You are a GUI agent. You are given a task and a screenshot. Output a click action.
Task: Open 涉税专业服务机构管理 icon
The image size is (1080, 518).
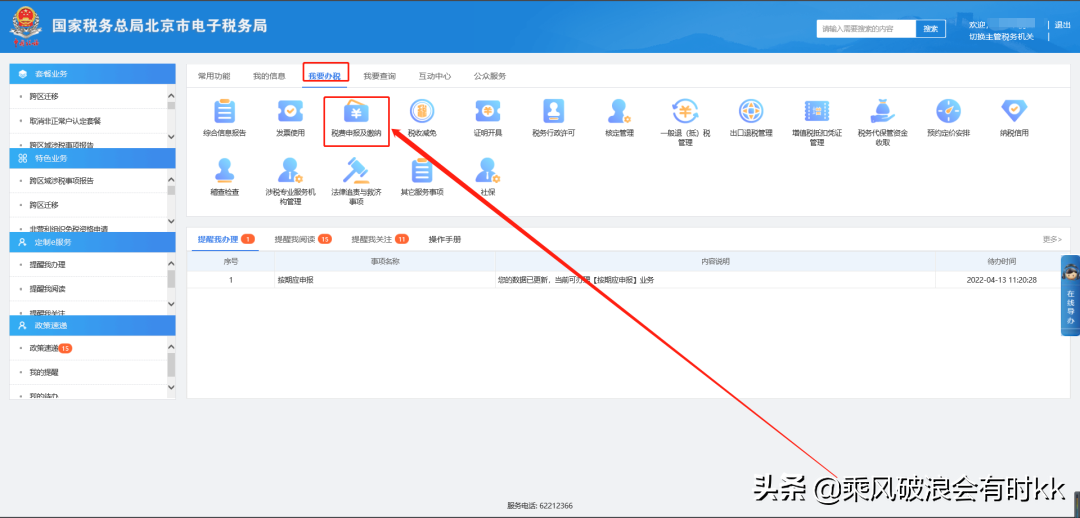coord(290,170)
